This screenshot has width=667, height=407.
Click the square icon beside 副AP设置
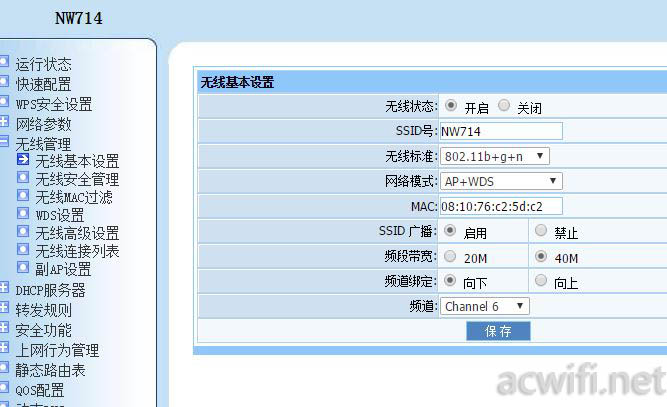23,267
